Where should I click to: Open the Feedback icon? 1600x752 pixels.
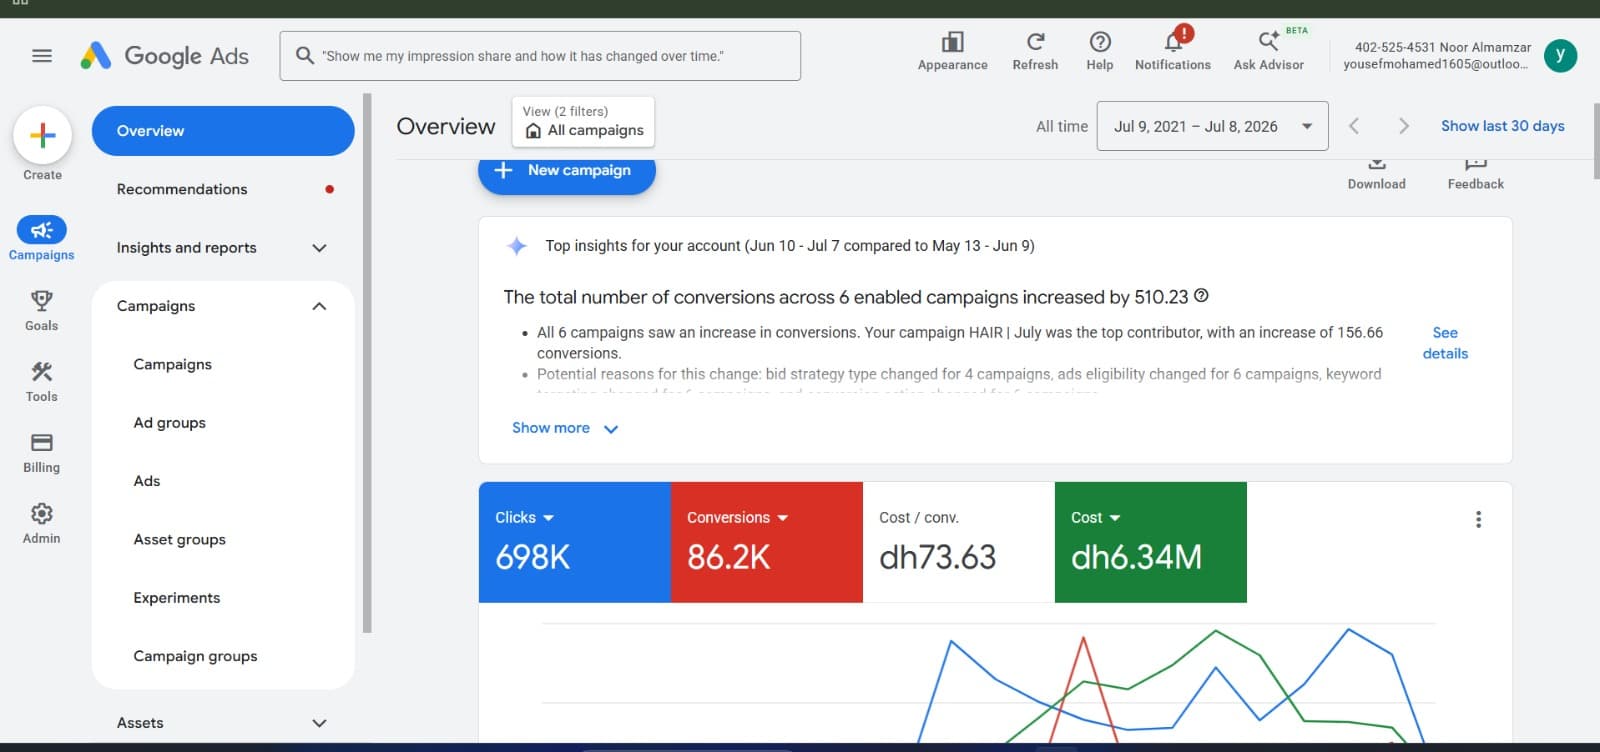point(1475,173)
